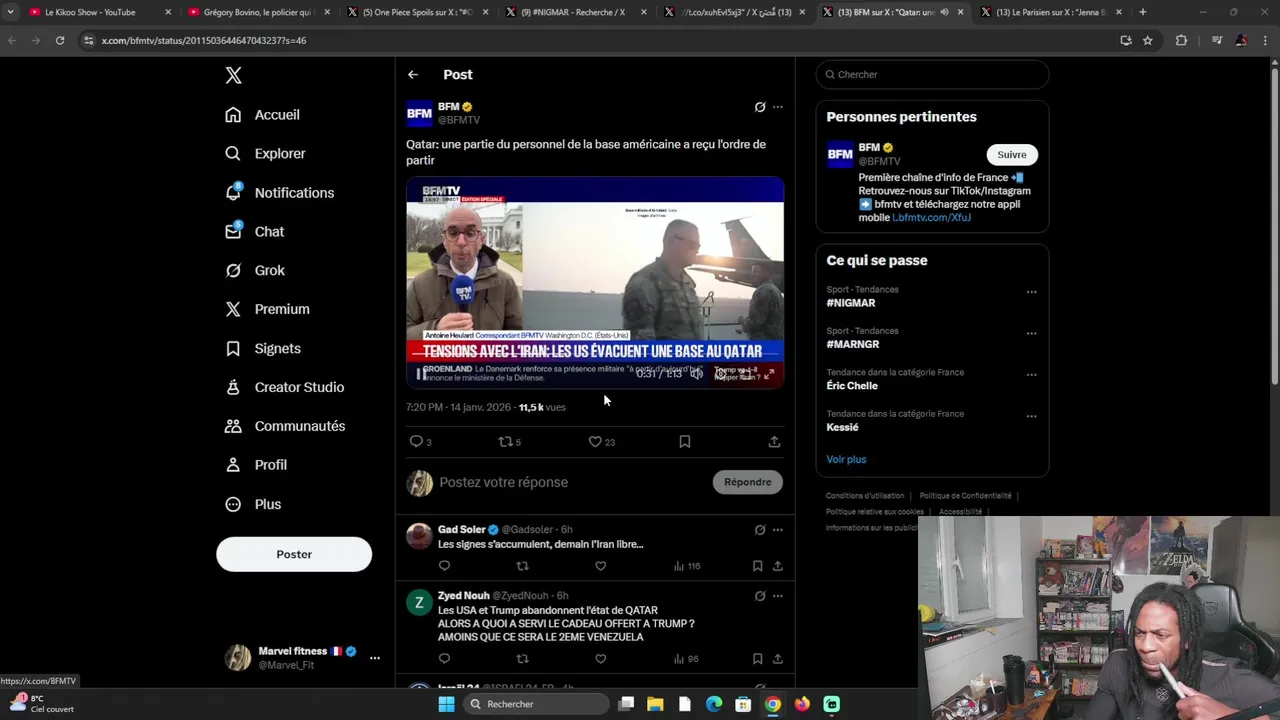Click the back arrow beside Post
This screenshot has width=1280, height=720.
(413, 75)
